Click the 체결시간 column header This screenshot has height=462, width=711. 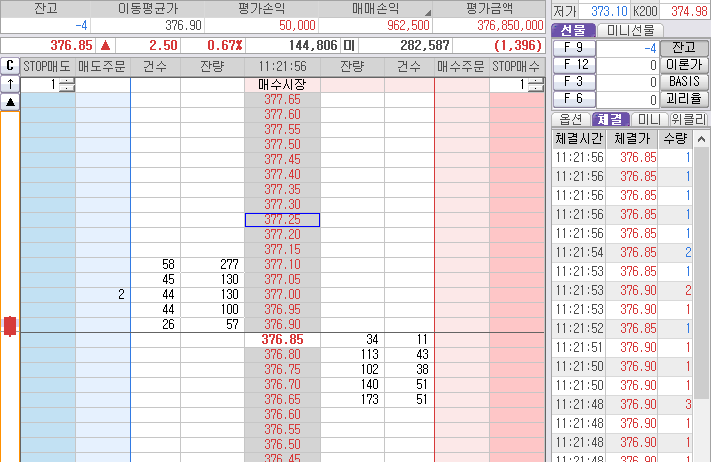[x=579, y=138]
